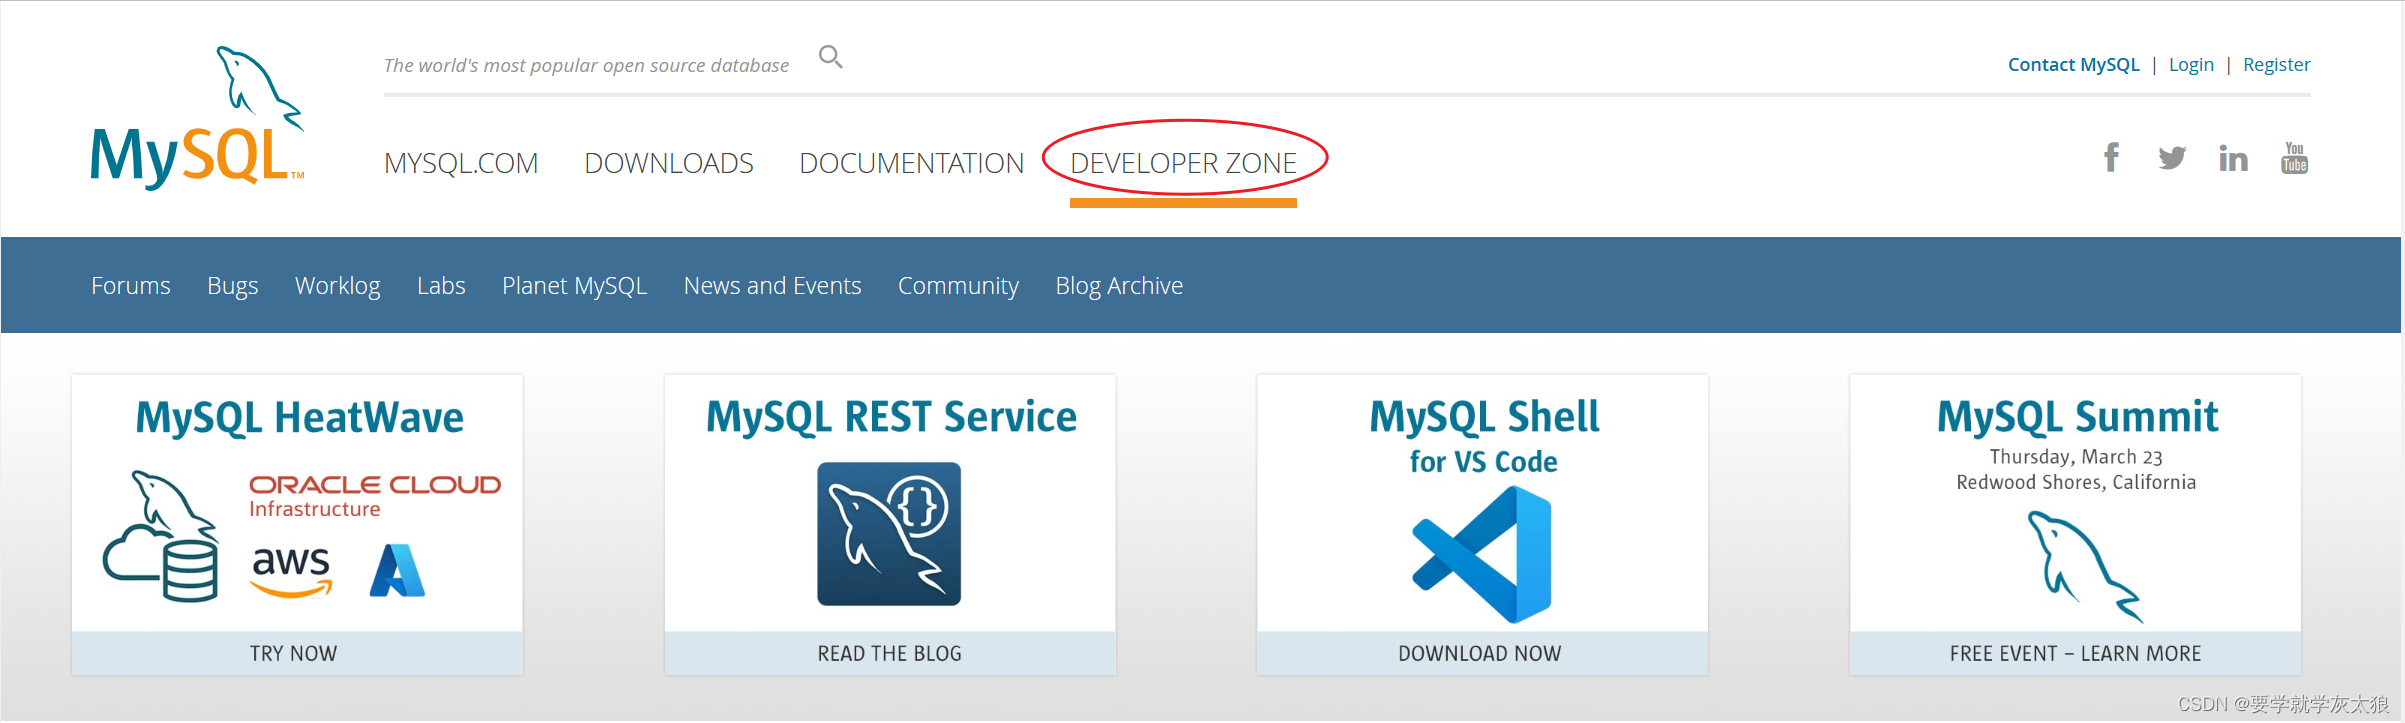Click the HeatWave cloud database icon
Image resolution: width=2405 pixels, height=723 pixels.
pyautogui.click(x=160, y=536)
